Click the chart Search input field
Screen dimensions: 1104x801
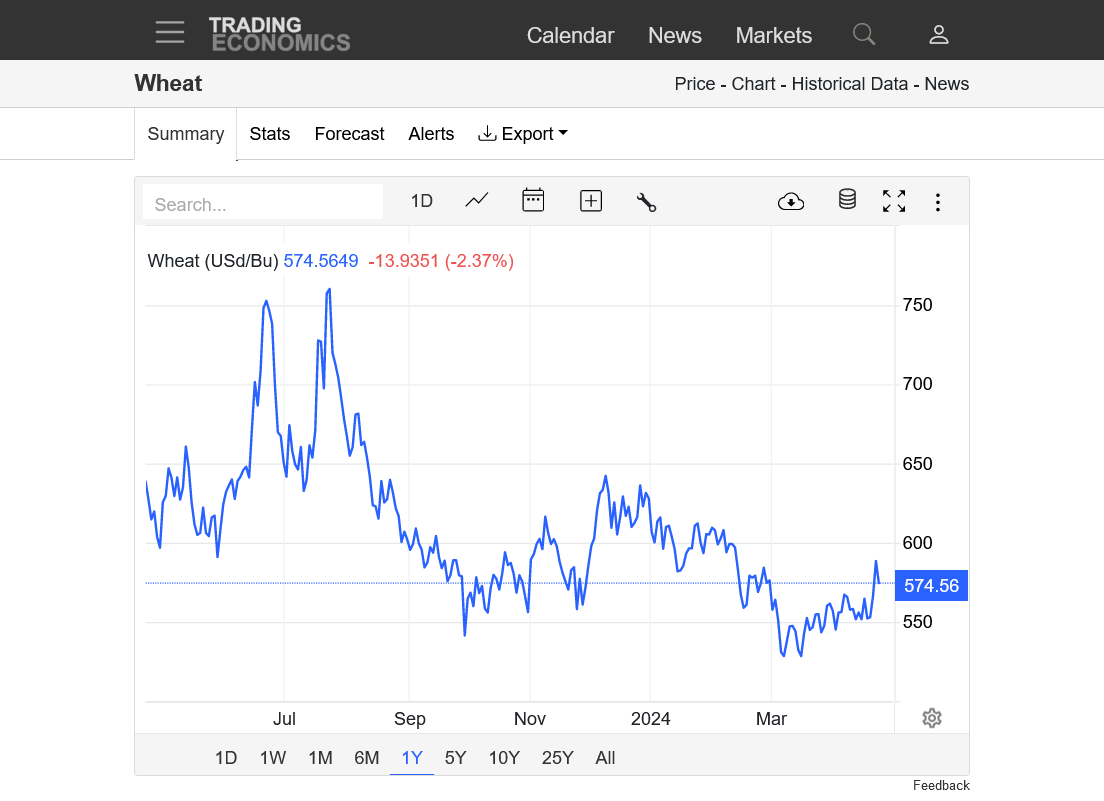pyautogui.click(x=263, y=203)
